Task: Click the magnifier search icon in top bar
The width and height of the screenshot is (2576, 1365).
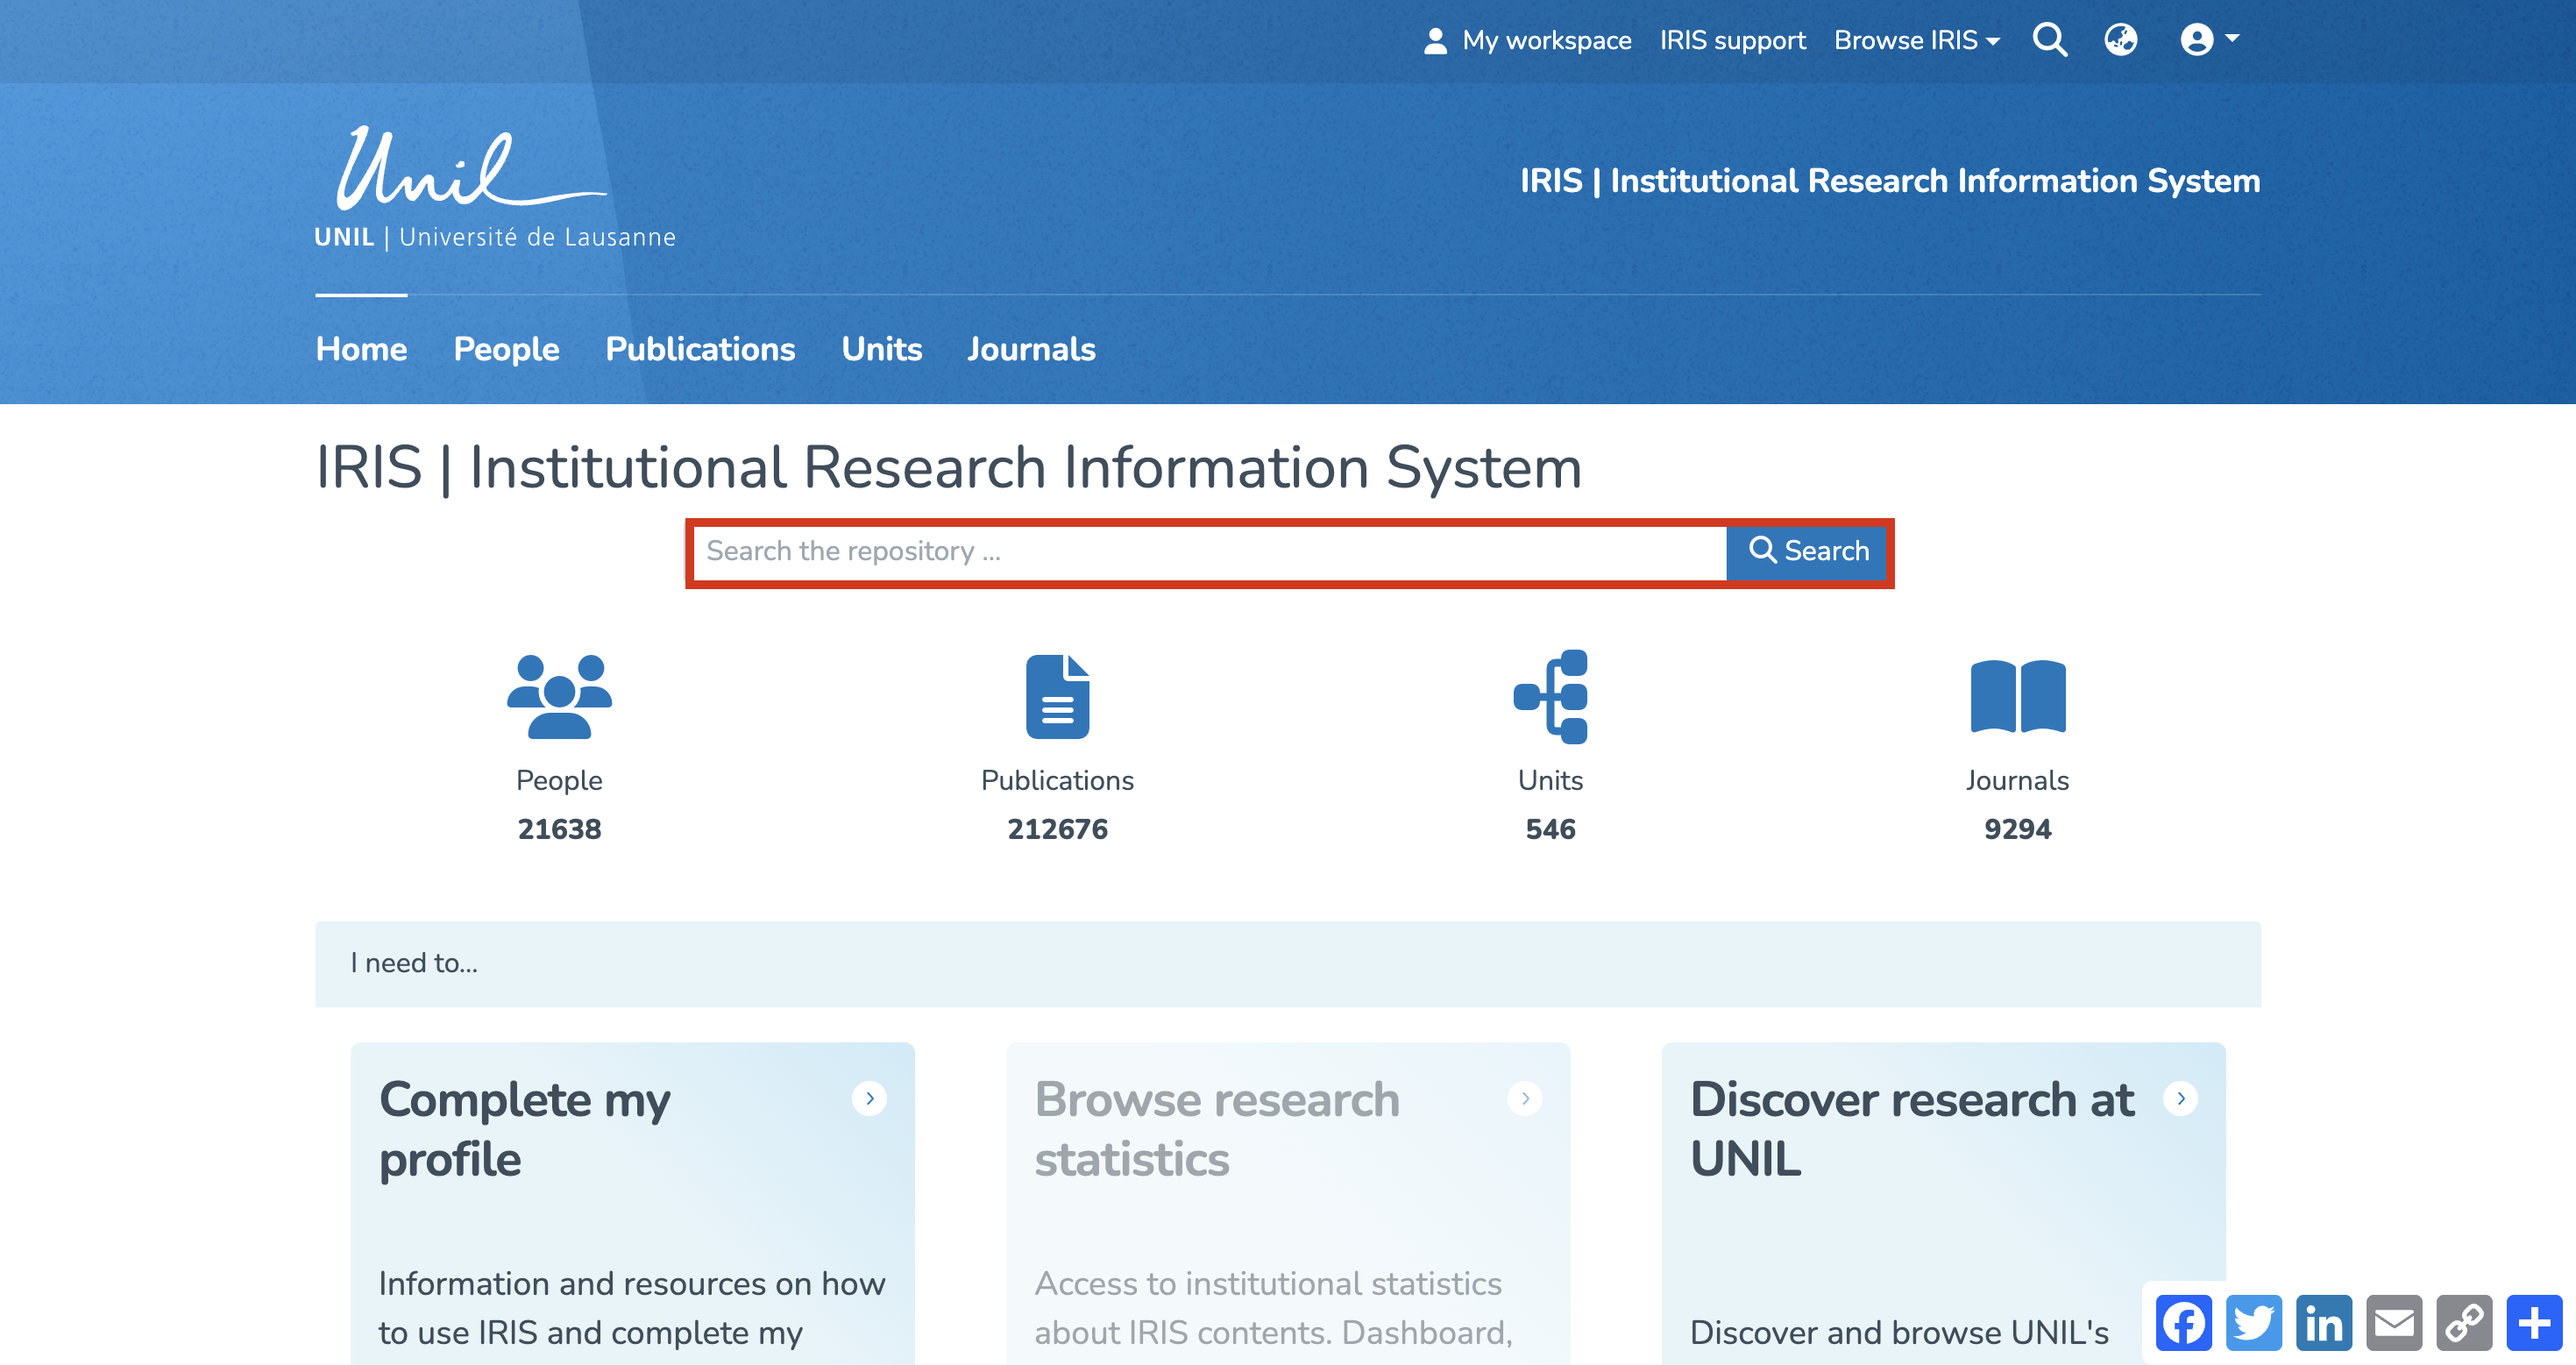Action: tap(2049, 40)
